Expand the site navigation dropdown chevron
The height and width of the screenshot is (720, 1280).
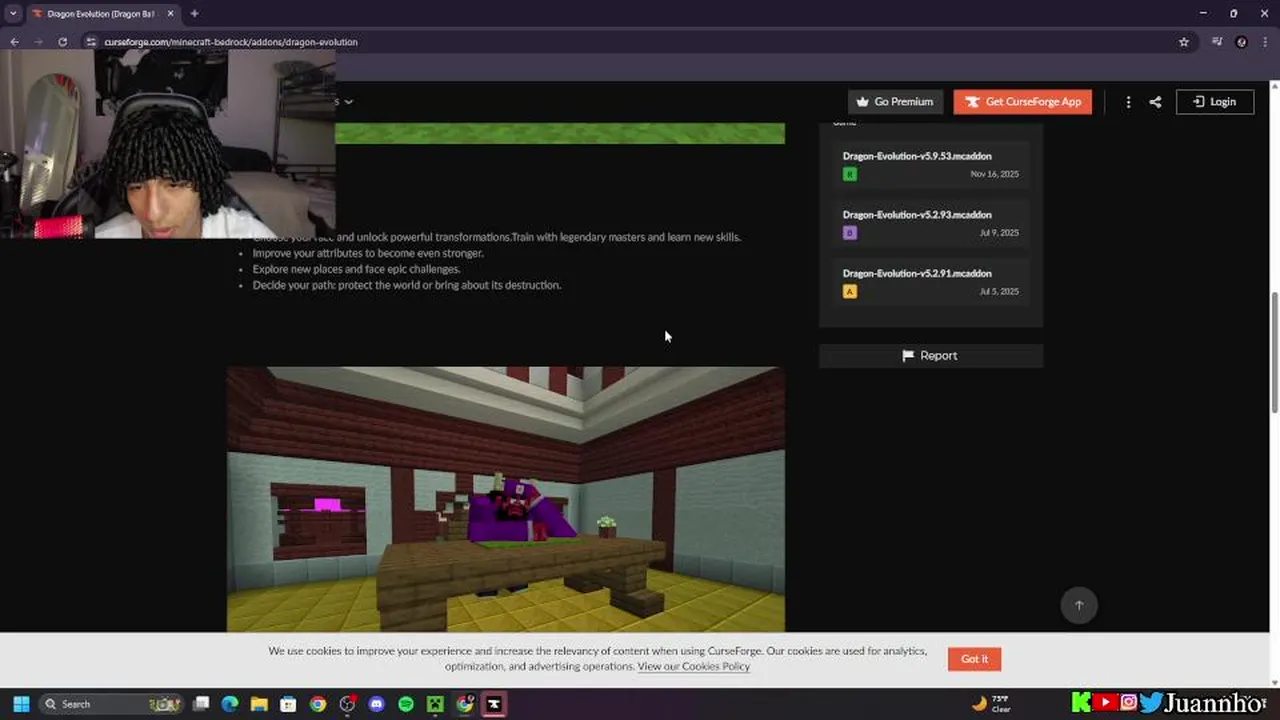click(348, 102)
